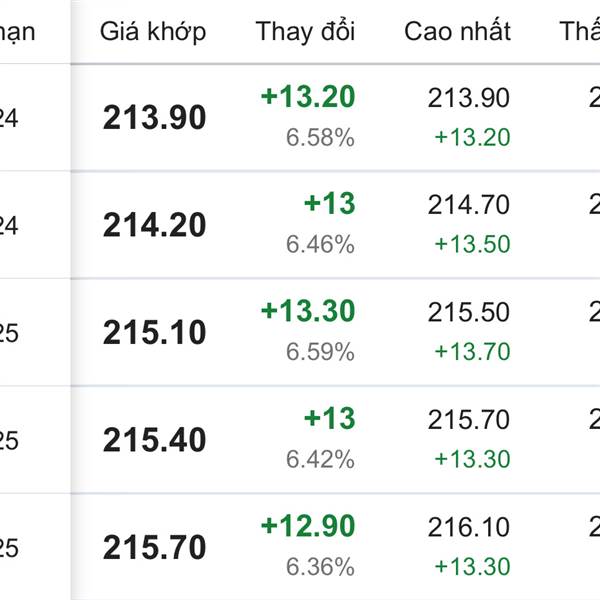Image resolution: width=600 pixels, height=600 pixels.
Task: Click the +13.20 bold change value
Action: pyautogui.click(x=308, y=96)
